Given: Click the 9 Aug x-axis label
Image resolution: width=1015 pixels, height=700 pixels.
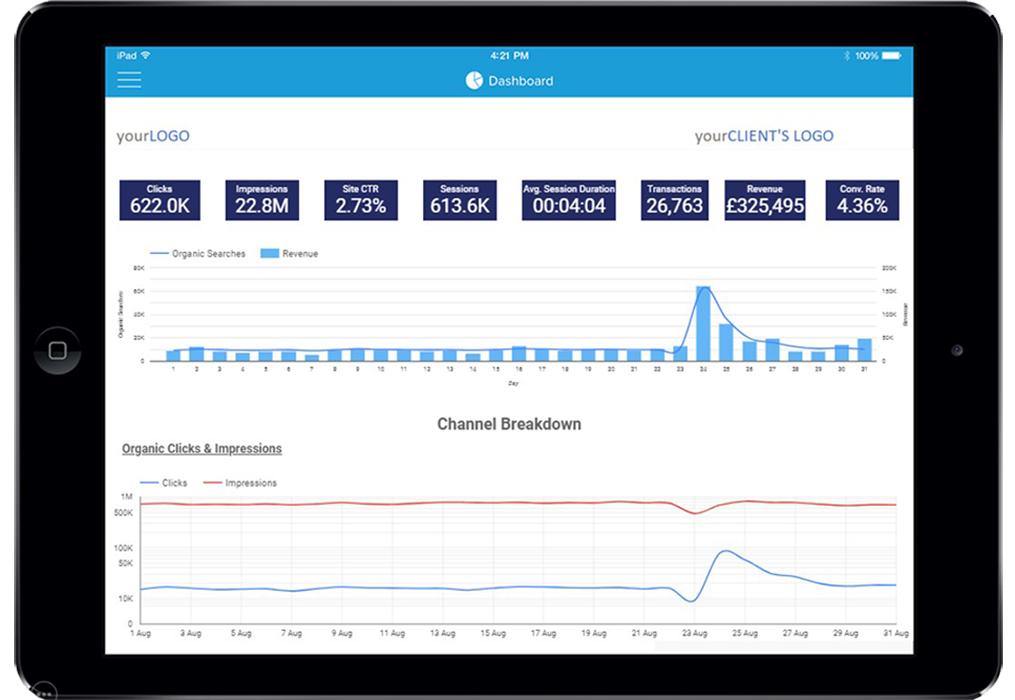Looking at the screenshot, I should [342, 633].
